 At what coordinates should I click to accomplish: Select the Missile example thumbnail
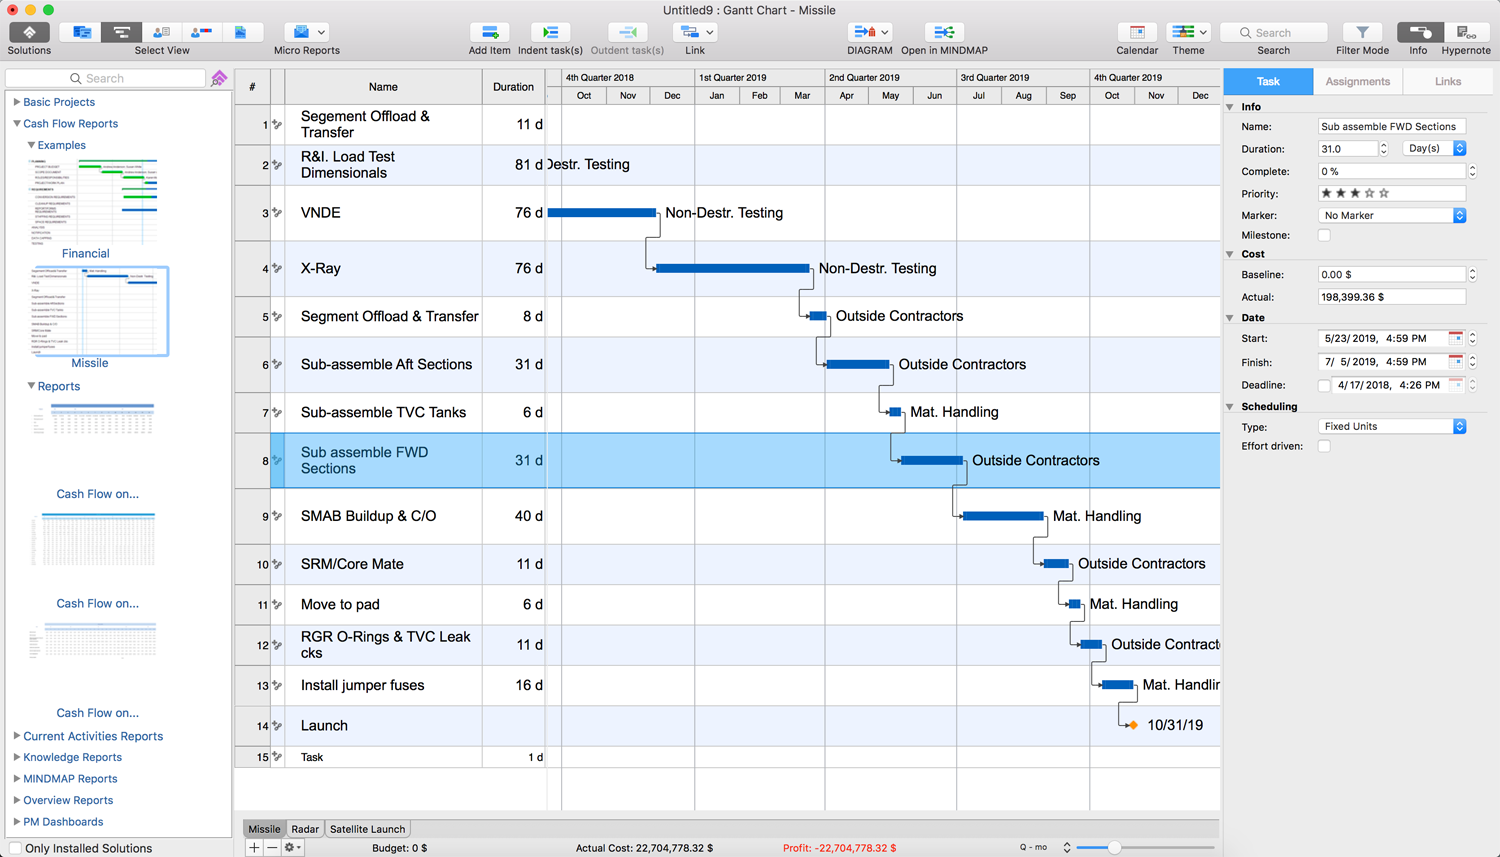pyautogui.click(x=98, y=312)
